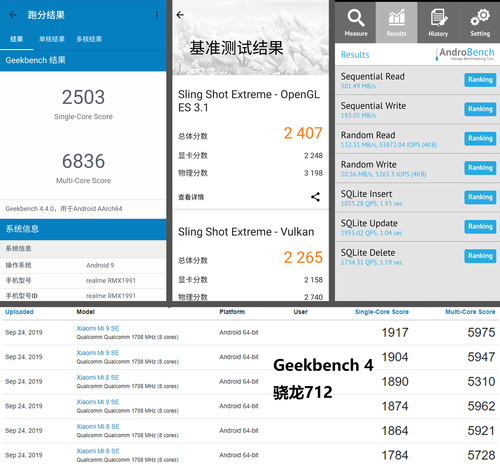Open Xiaomi Mi 8 SE link scoring 1864
Viewport: 500px width, 466px height.
pos(98,426)
